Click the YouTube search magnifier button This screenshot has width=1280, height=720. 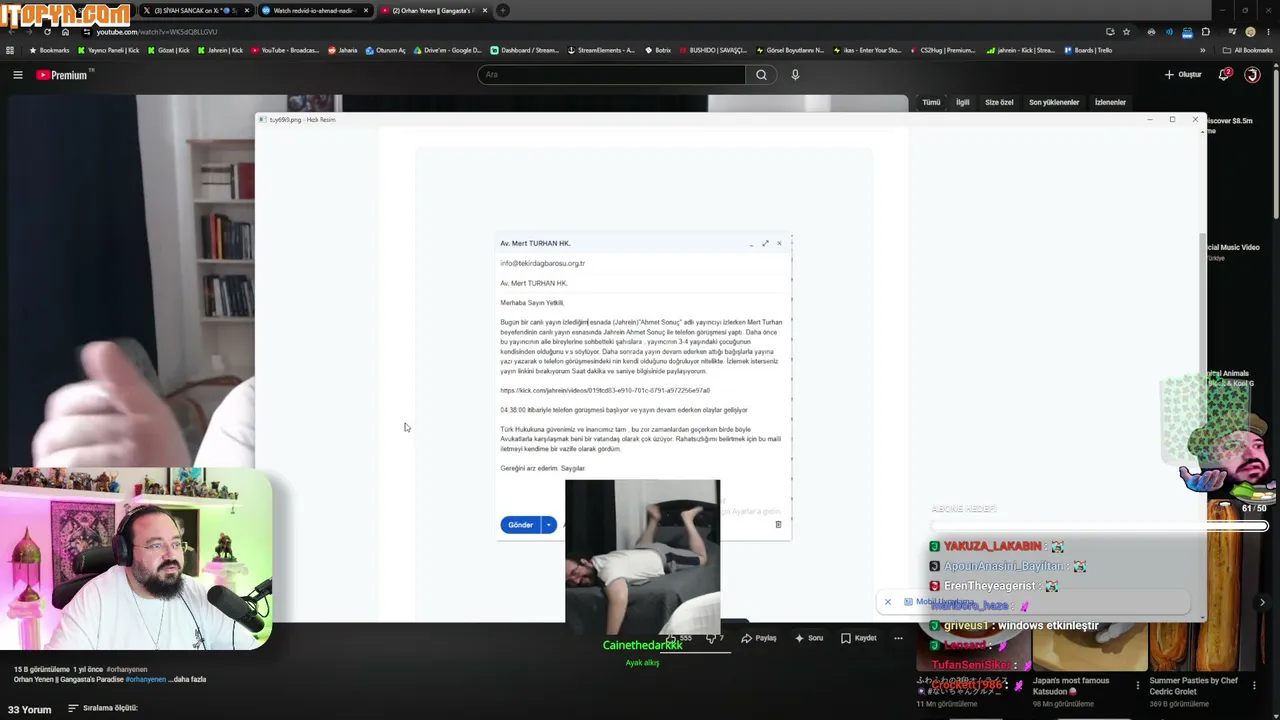click(761, 75)
